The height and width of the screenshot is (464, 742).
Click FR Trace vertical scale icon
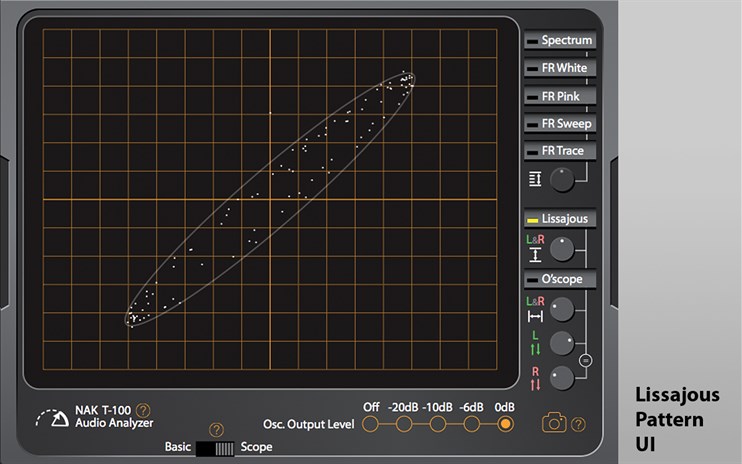[535, 179]
